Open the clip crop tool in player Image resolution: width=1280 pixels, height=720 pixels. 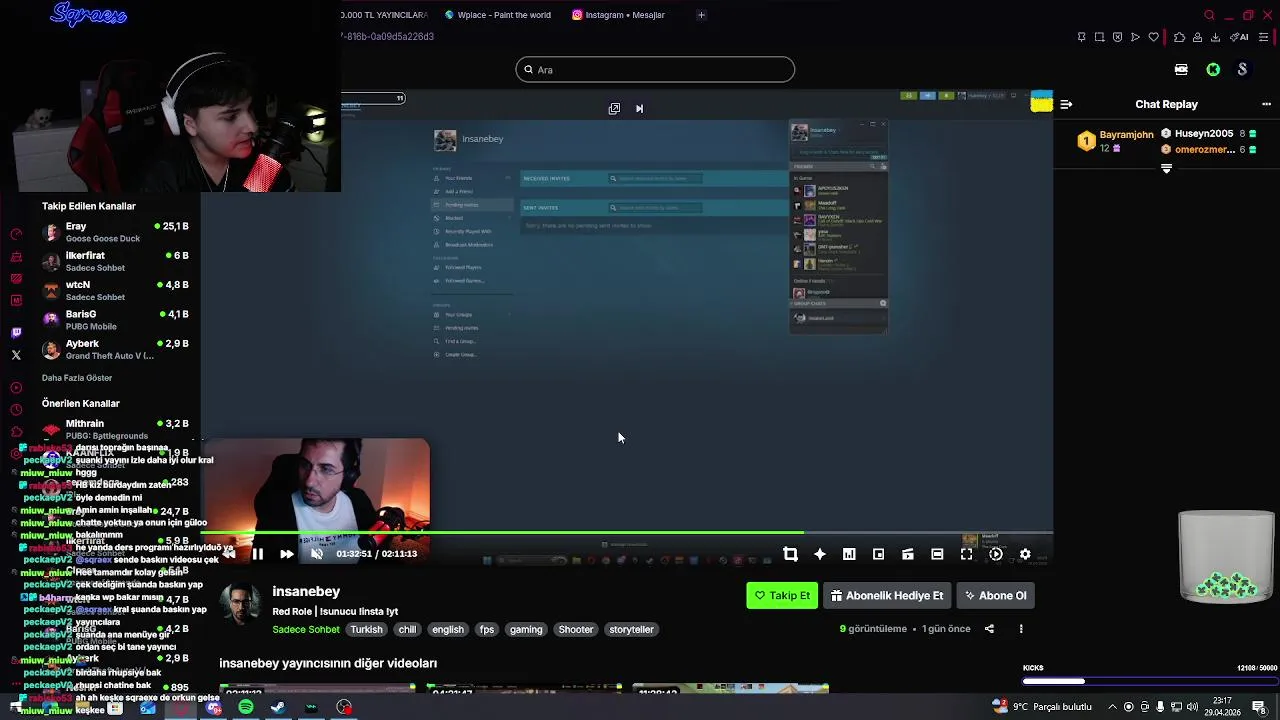[790, 554]
